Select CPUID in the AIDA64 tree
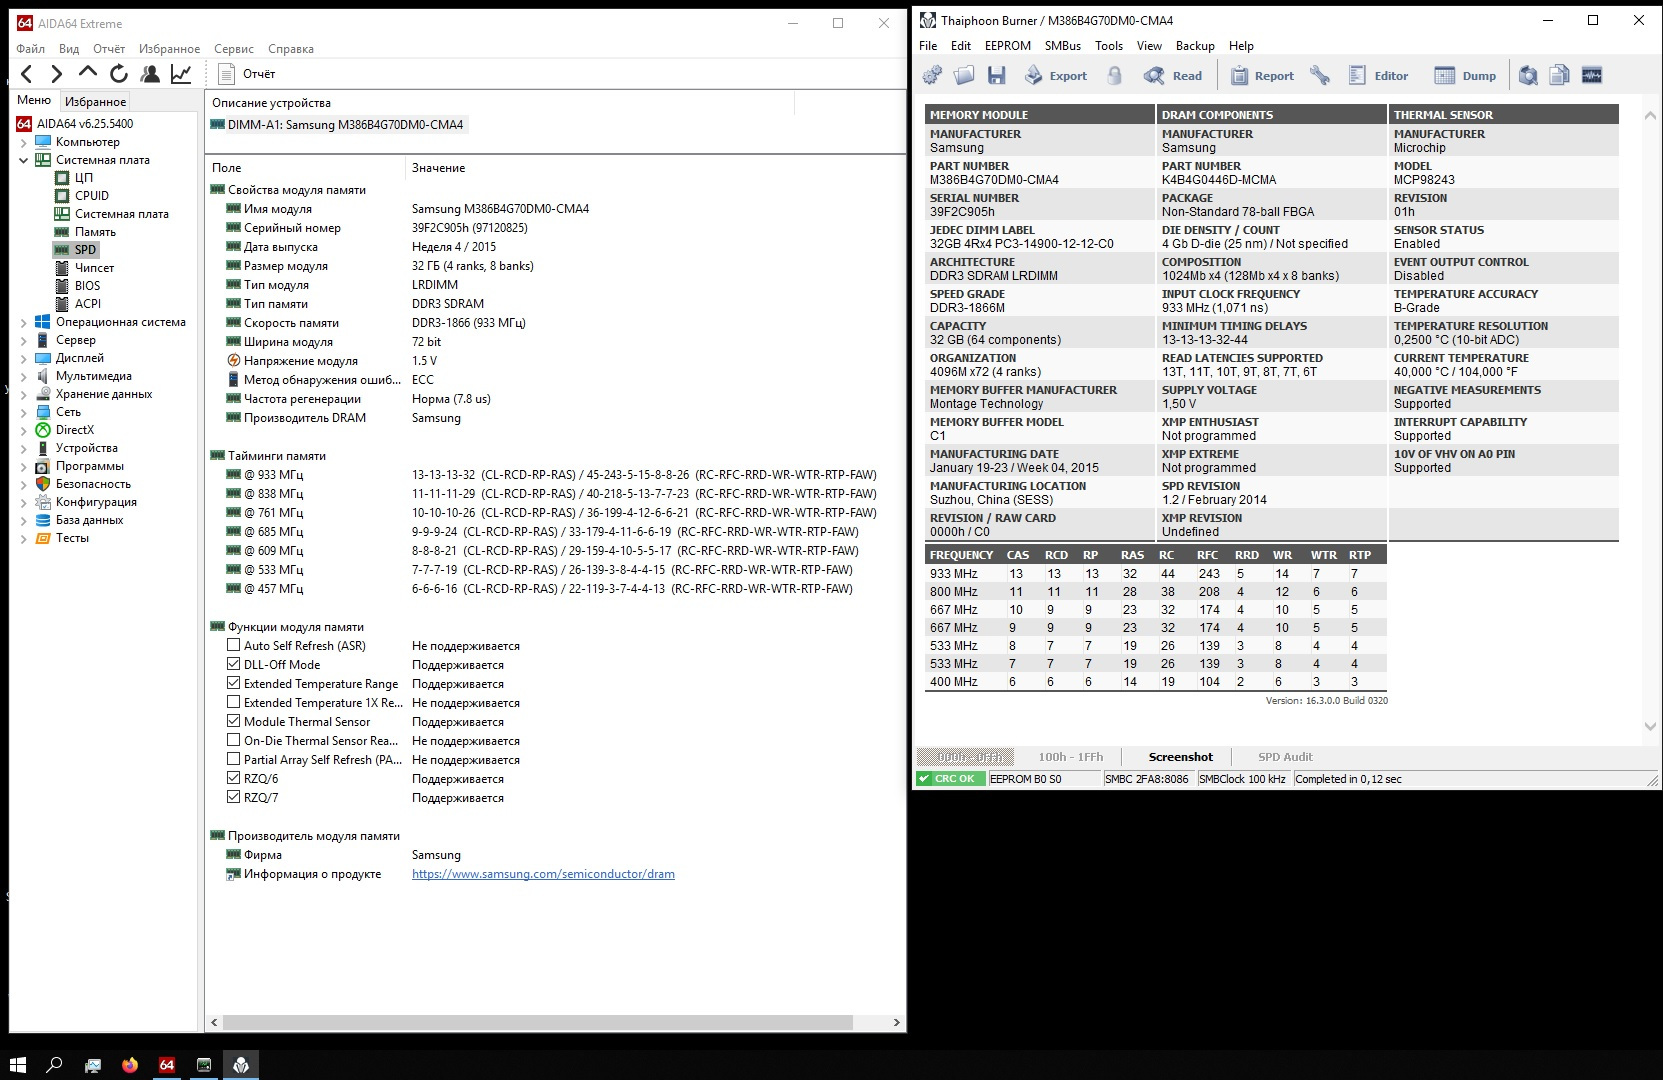1663x1080 pixels. 92,196
